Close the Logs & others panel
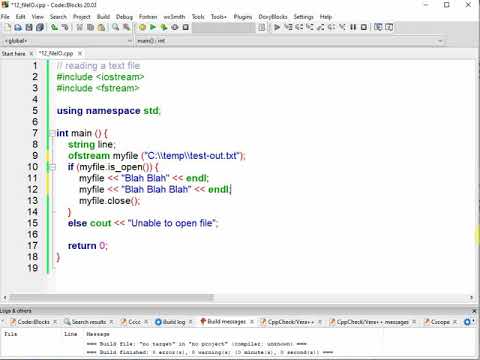The image size is (480, 360). point(474,311)
